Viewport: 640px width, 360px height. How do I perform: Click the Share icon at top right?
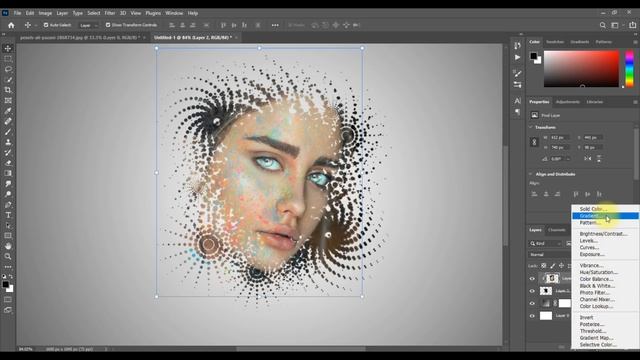pyautogui.click(x=632, y=25)
